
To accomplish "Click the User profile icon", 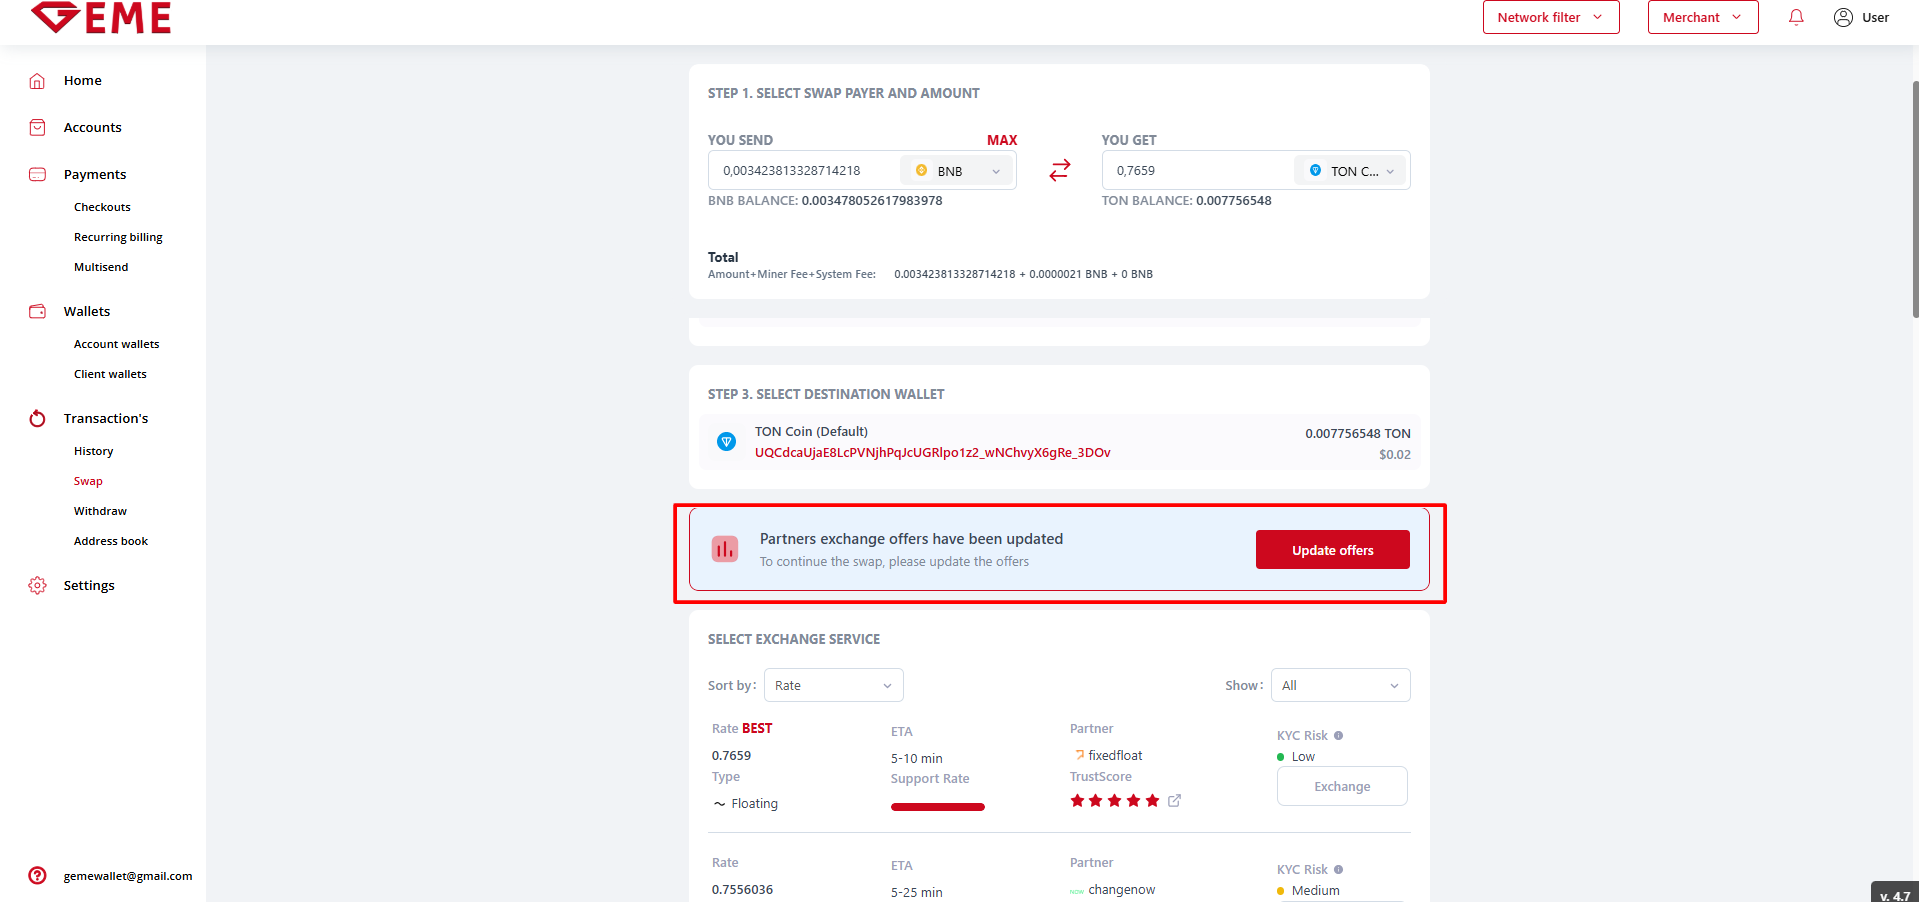I will pyautogui.click(x=1842, y=17).
